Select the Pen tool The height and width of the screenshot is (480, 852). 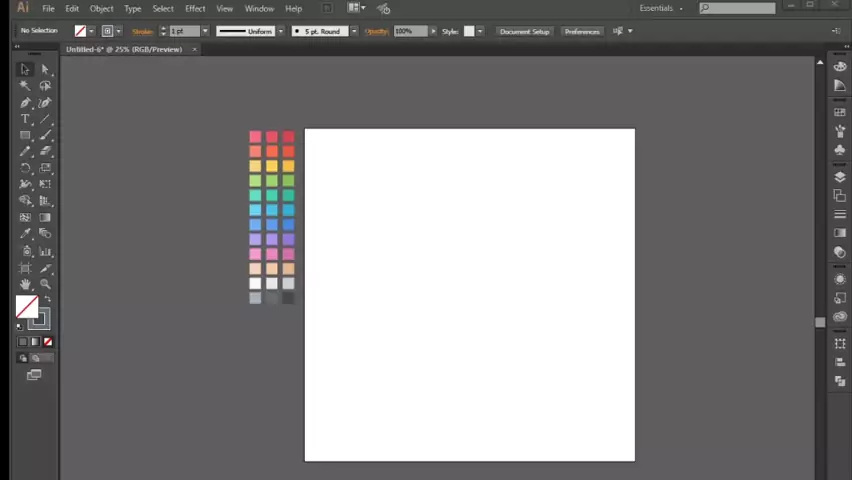tap(25, 103)
